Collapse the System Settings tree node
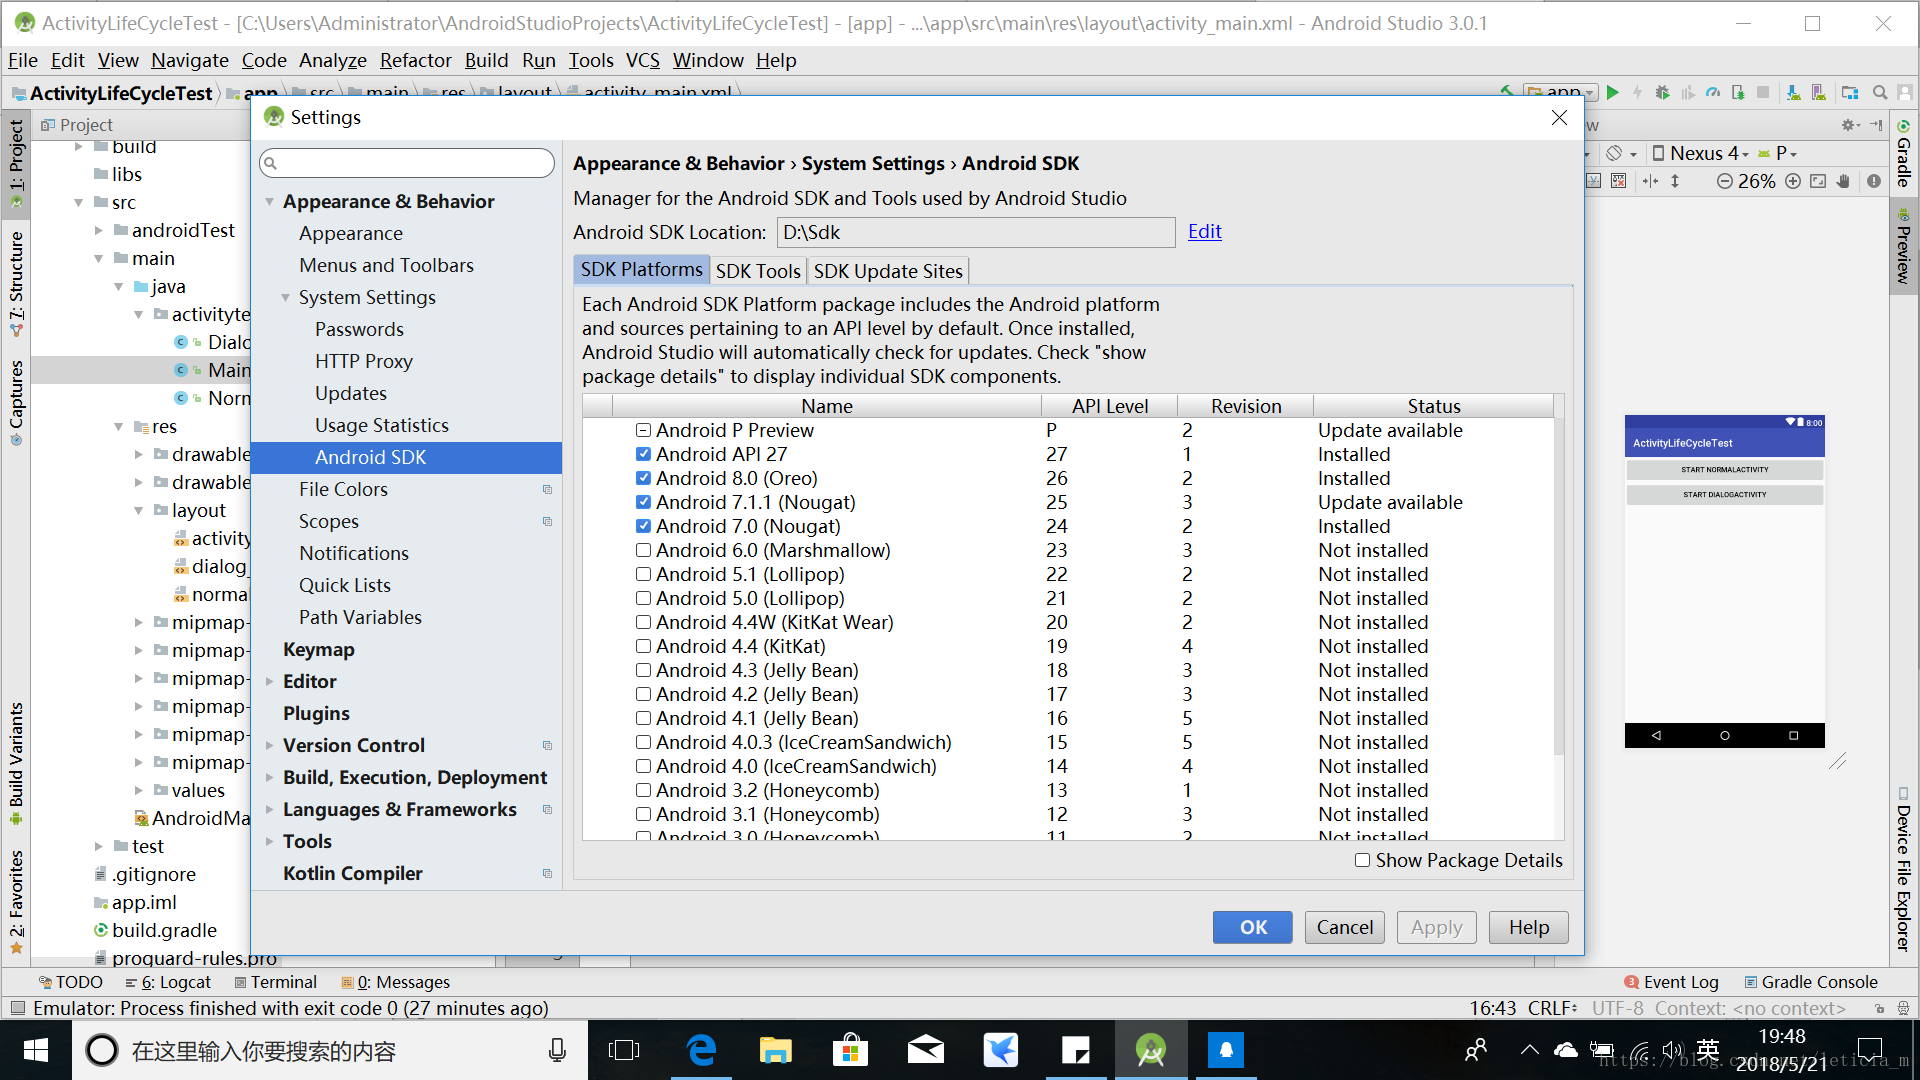The image size is (1920, 1080). click(285, 297)
